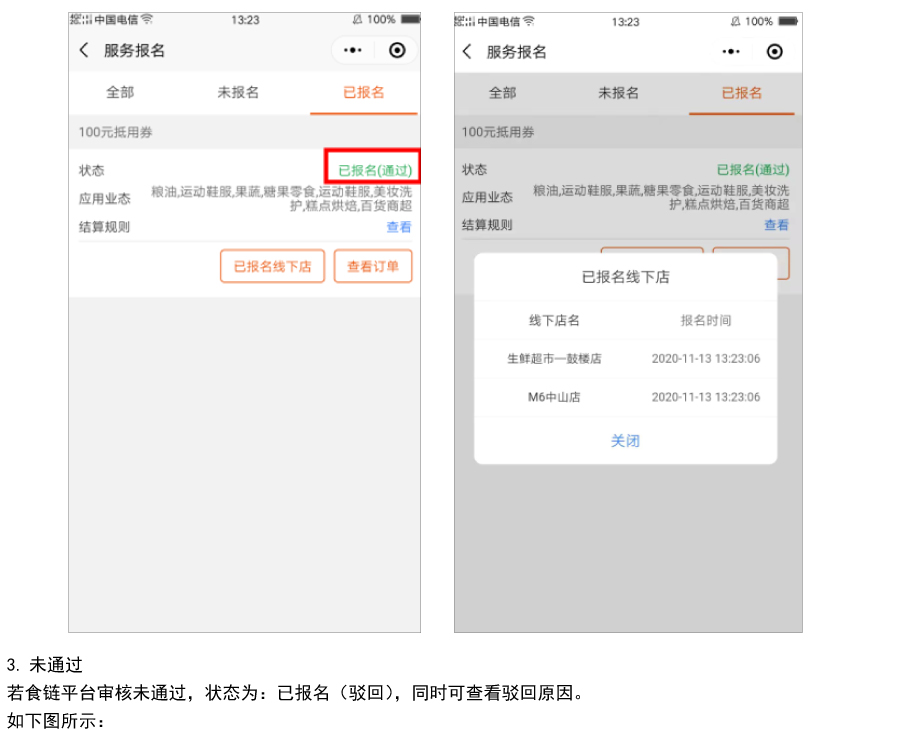The width and height of the screenshot is (920, 730).
Task: Tap battery icon in left phone status bar
Action: tap(410, 20)
